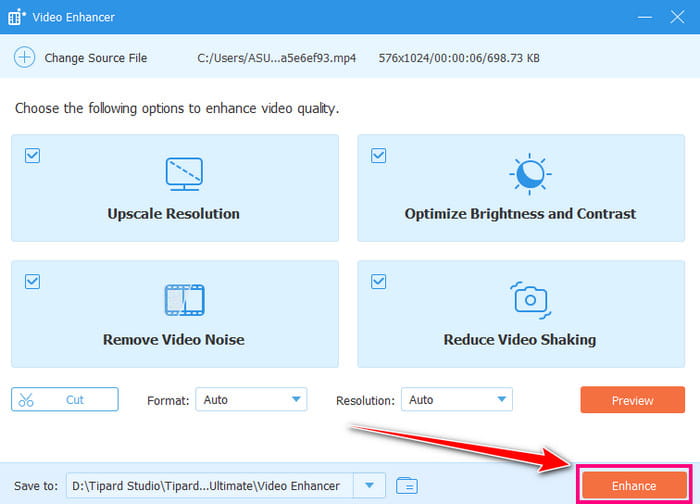Click the Upscale Resolution label
700x504 pixels.
click(174, 214)
